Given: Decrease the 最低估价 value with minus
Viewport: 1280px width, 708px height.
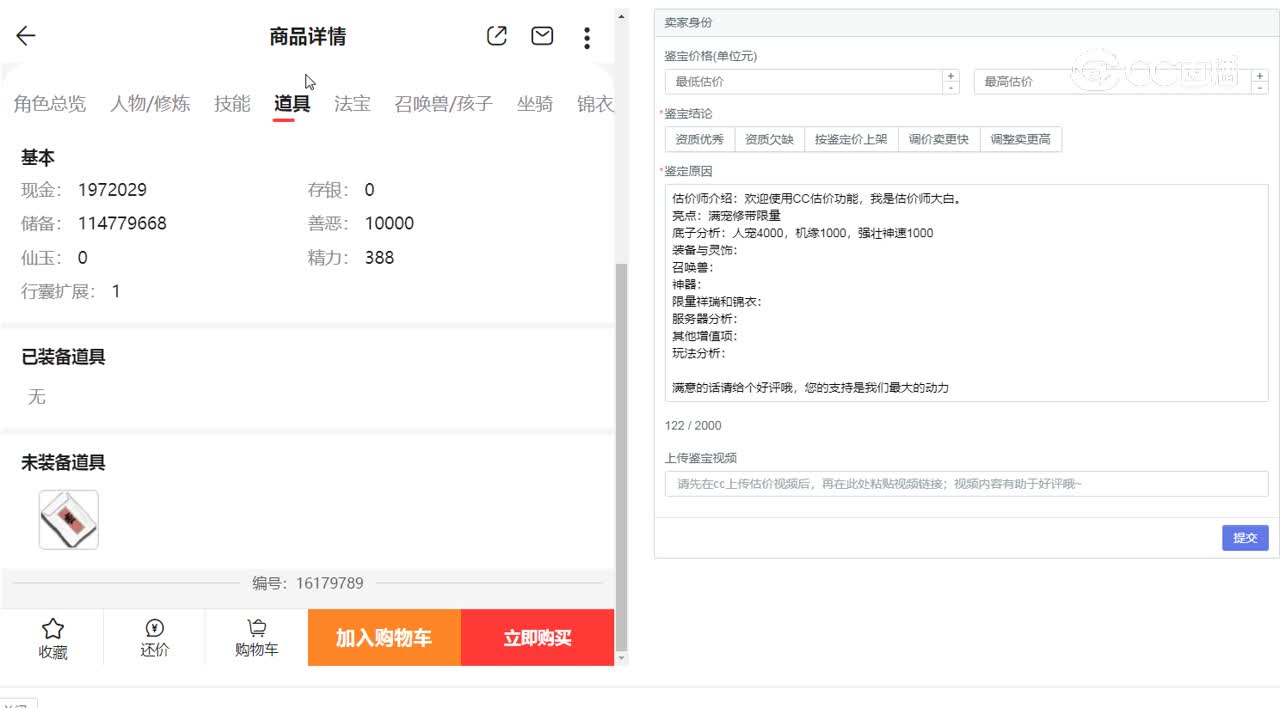Looking at the screenshot, I should (951, 88).
